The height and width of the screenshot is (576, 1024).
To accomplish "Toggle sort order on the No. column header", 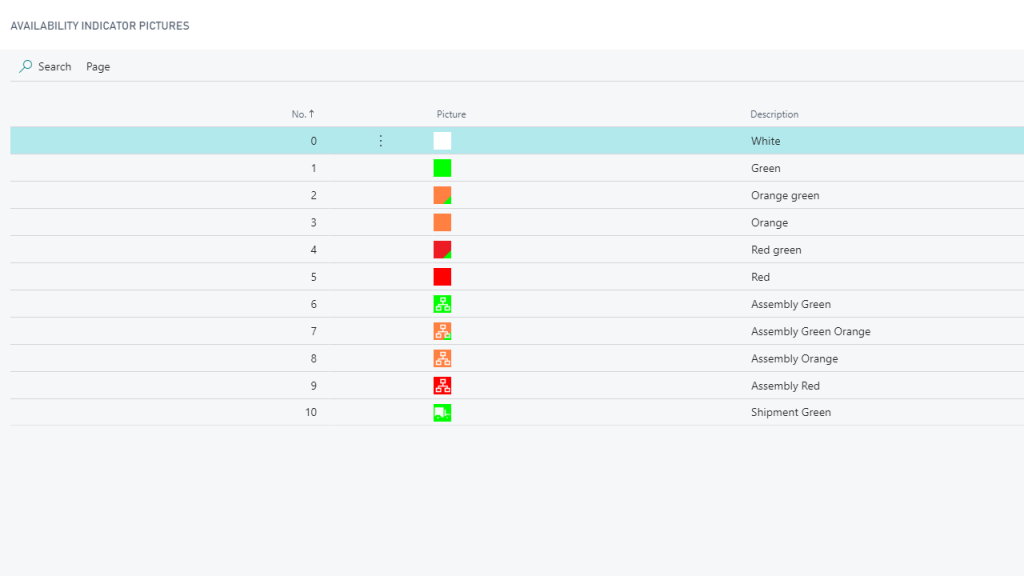I will [x=303, y=114].
